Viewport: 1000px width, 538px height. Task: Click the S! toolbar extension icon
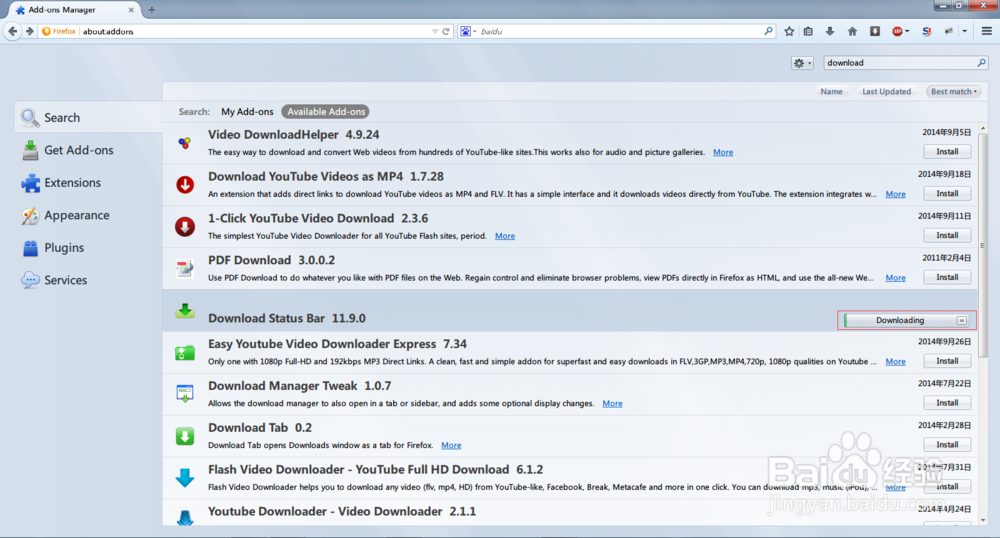pyautogui.click(x=927, y=31)
